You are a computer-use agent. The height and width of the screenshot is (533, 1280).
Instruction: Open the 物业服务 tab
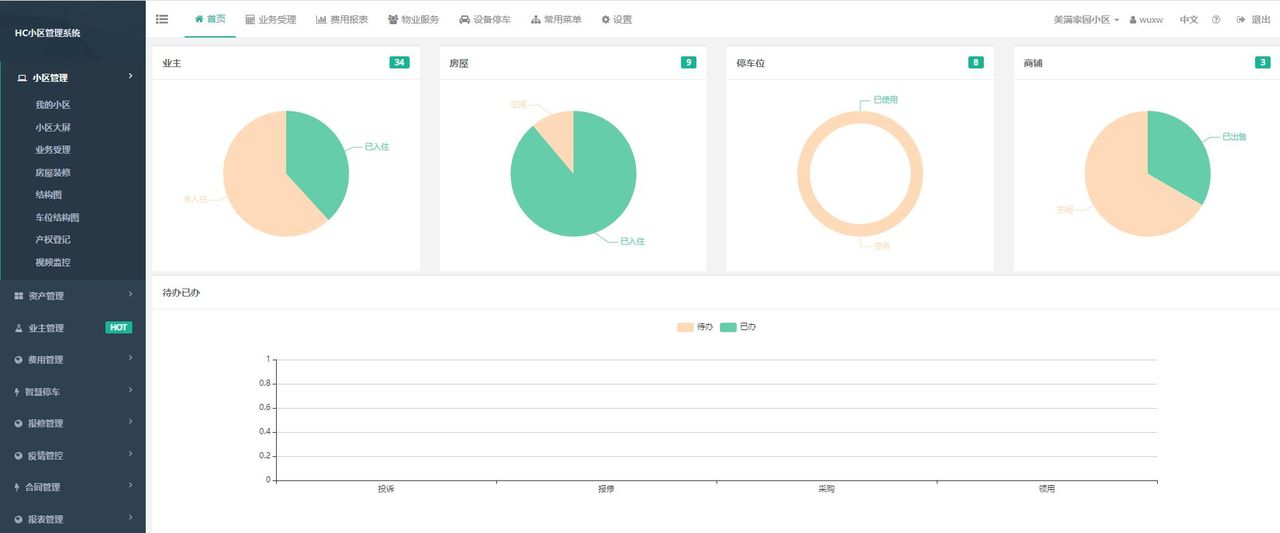pyautogui.click(x=413, y=20)
